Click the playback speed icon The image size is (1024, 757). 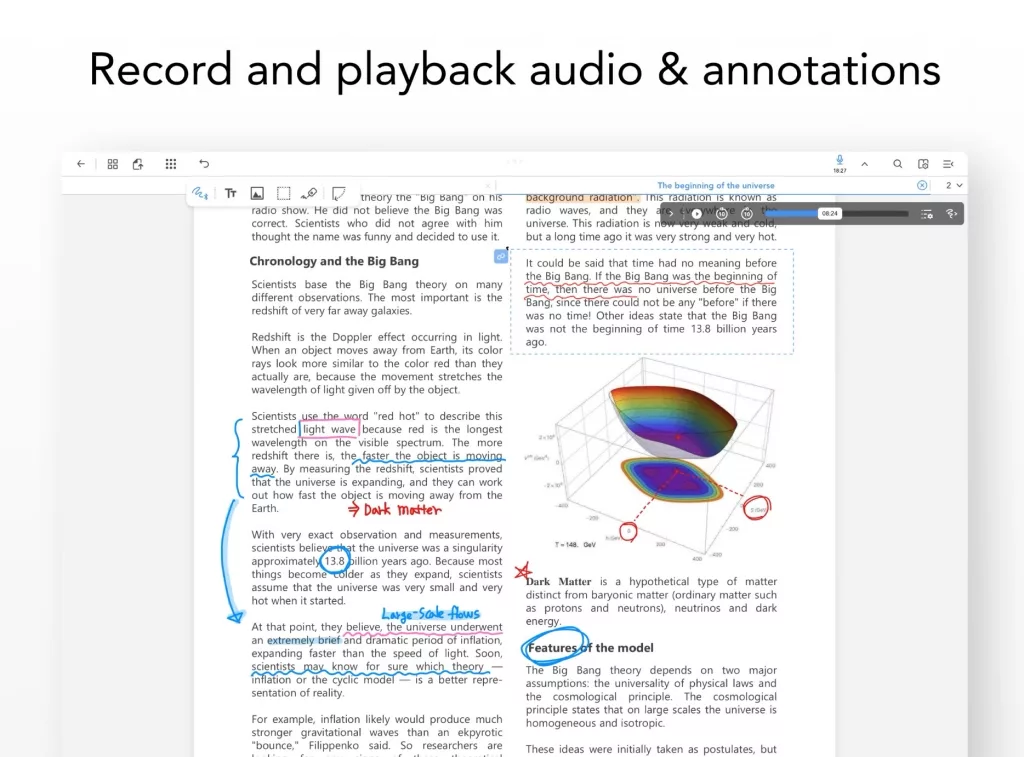tap(952, 214)
